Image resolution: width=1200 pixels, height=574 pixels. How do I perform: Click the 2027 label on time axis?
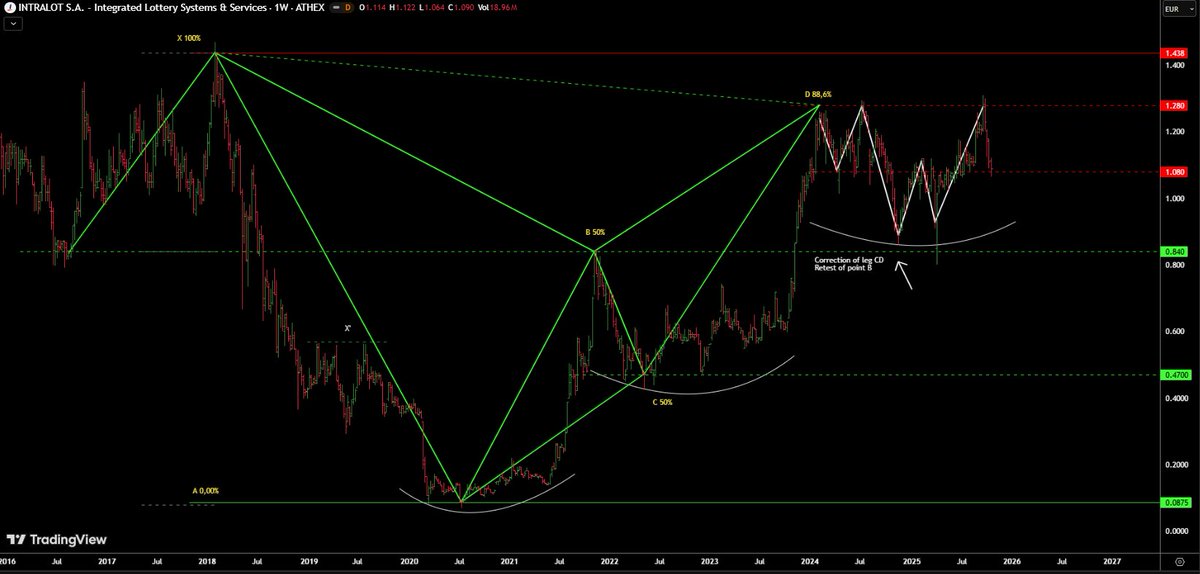1113,563
